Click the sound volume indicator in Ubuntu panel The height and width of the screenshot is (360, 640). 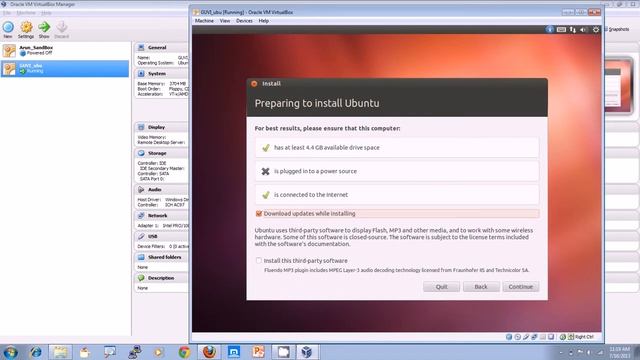[584, 29]
